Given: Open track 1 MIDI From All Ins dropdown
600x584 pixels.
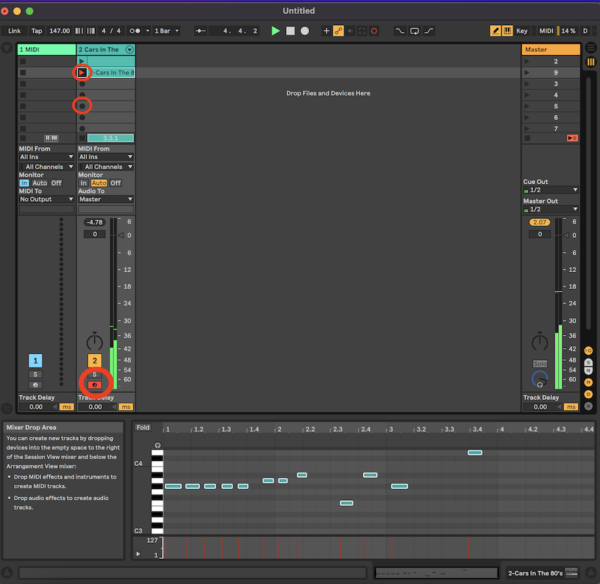Looking at the screenshot, I should [x=46, y=157].
